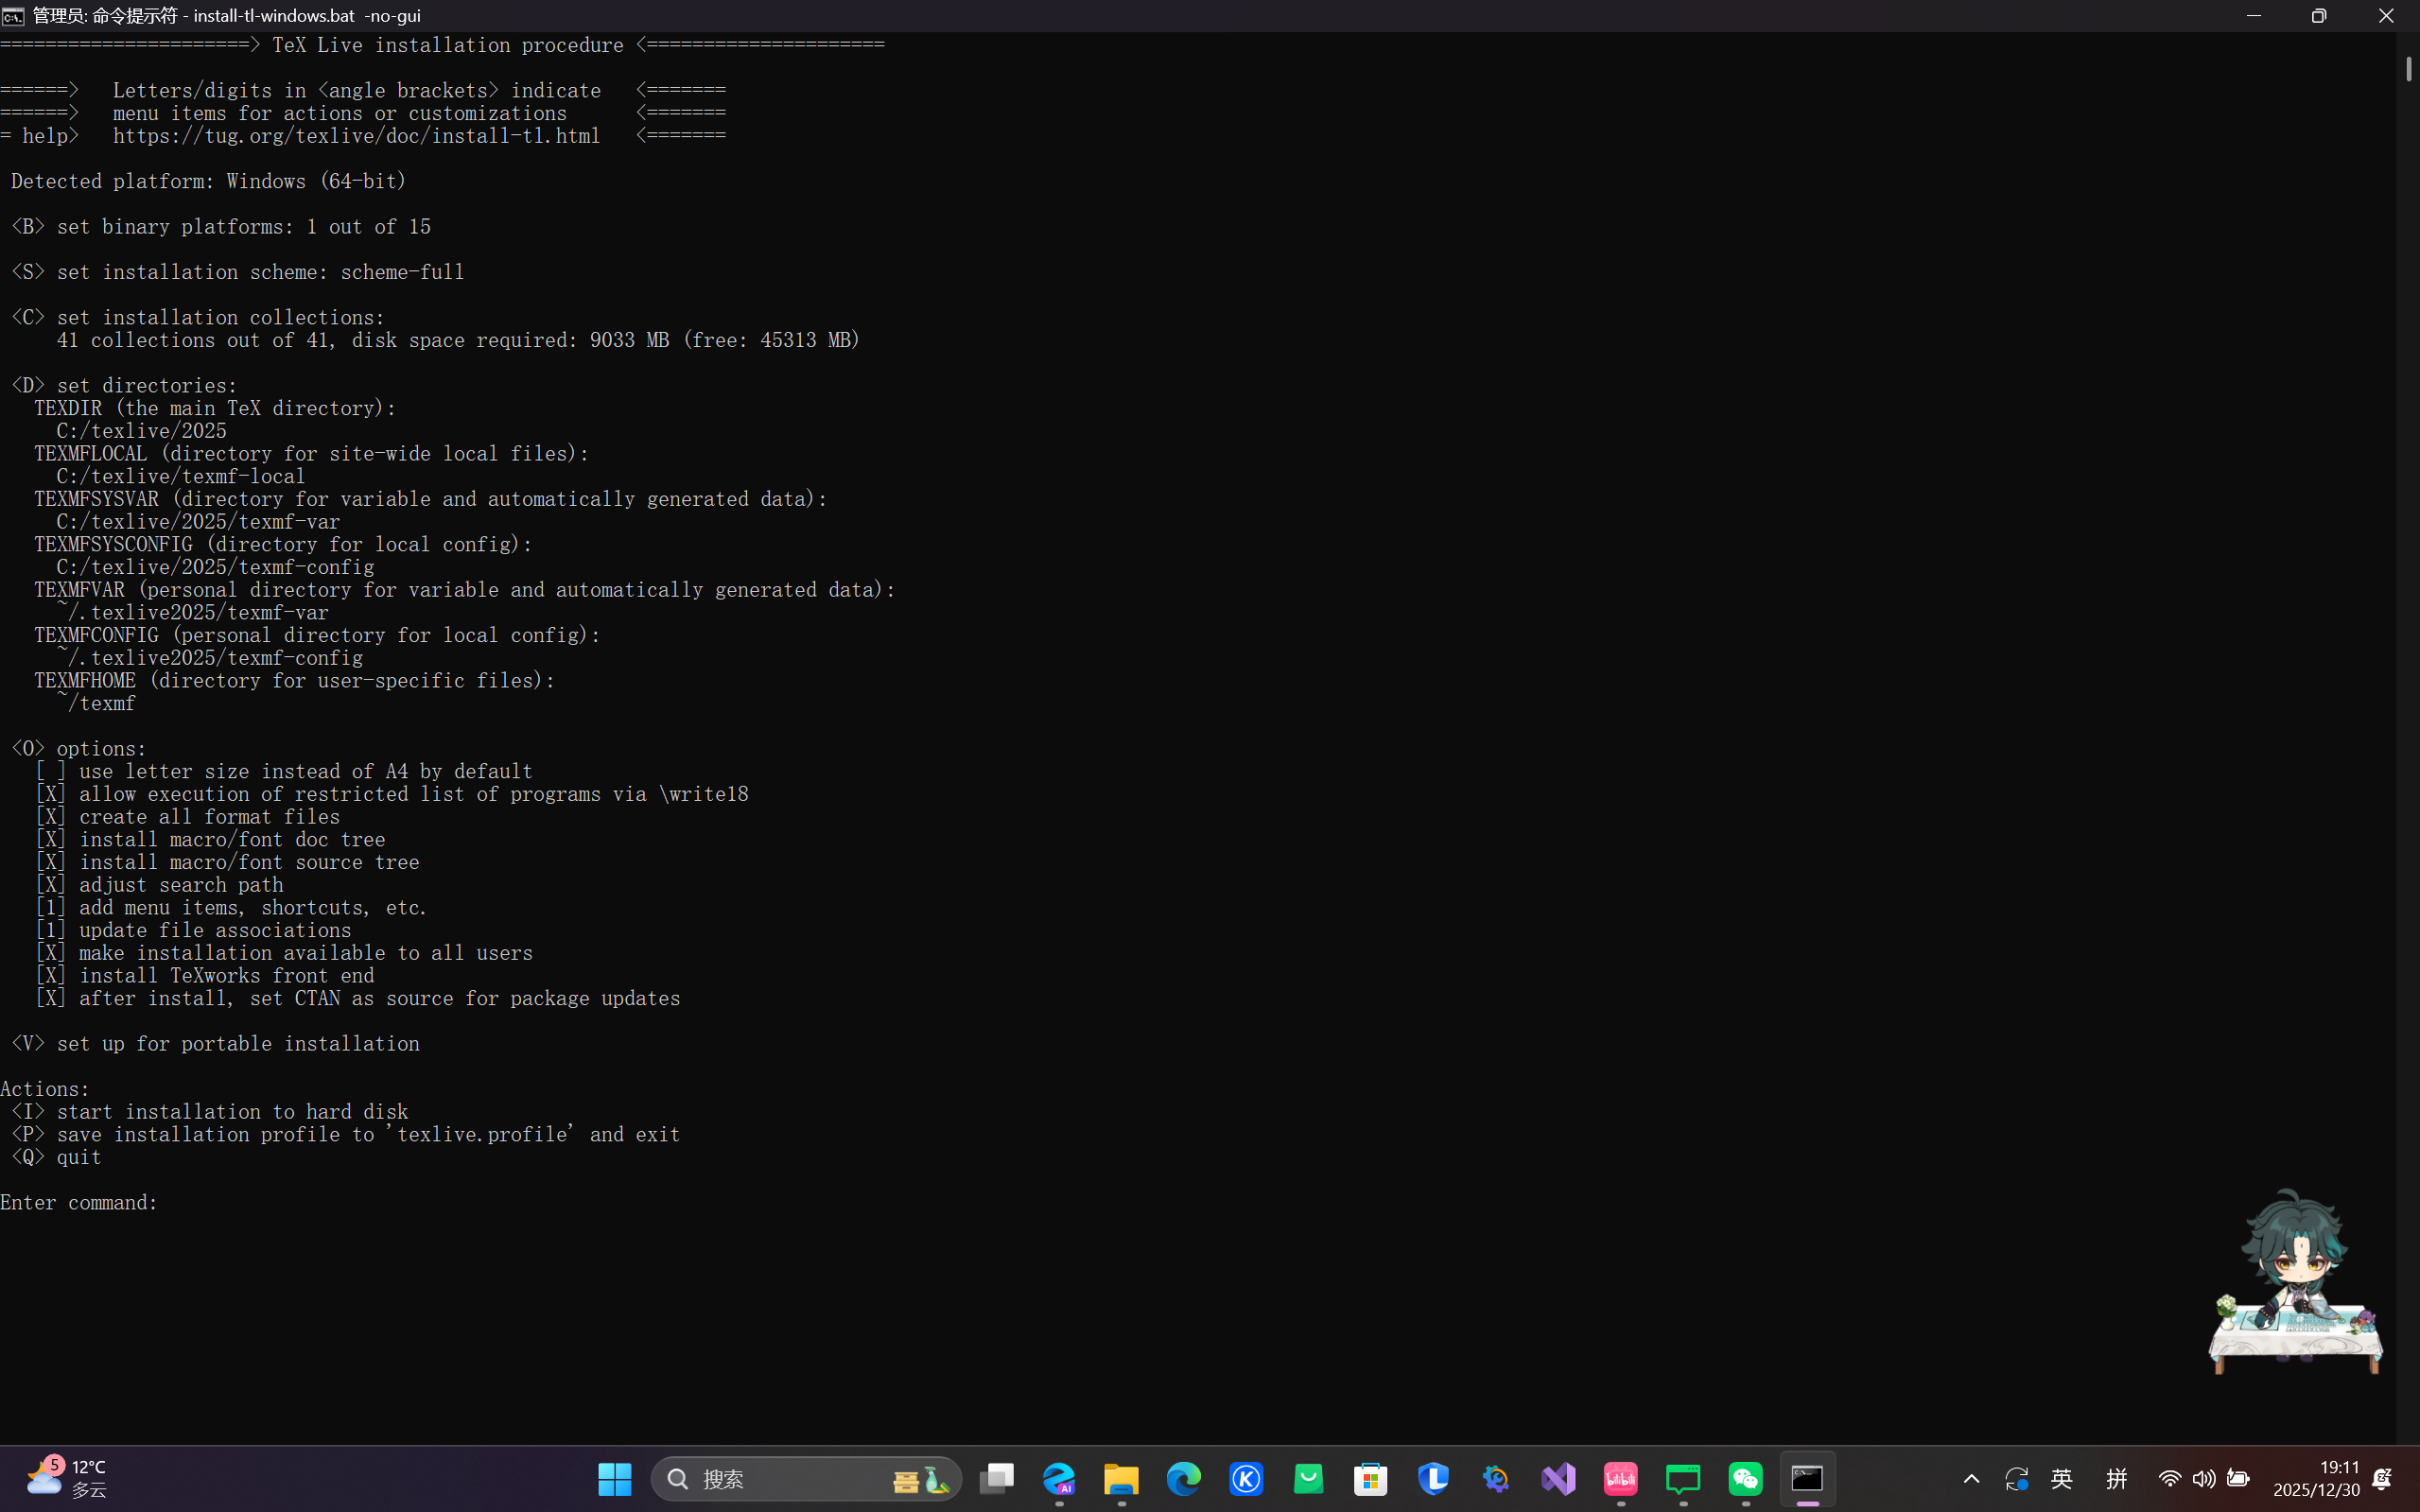The width and height of the screenshot is (2420, 1512).
Task: Open the KDocs app on the taskbar
Action: (x=1245, y=1478)
